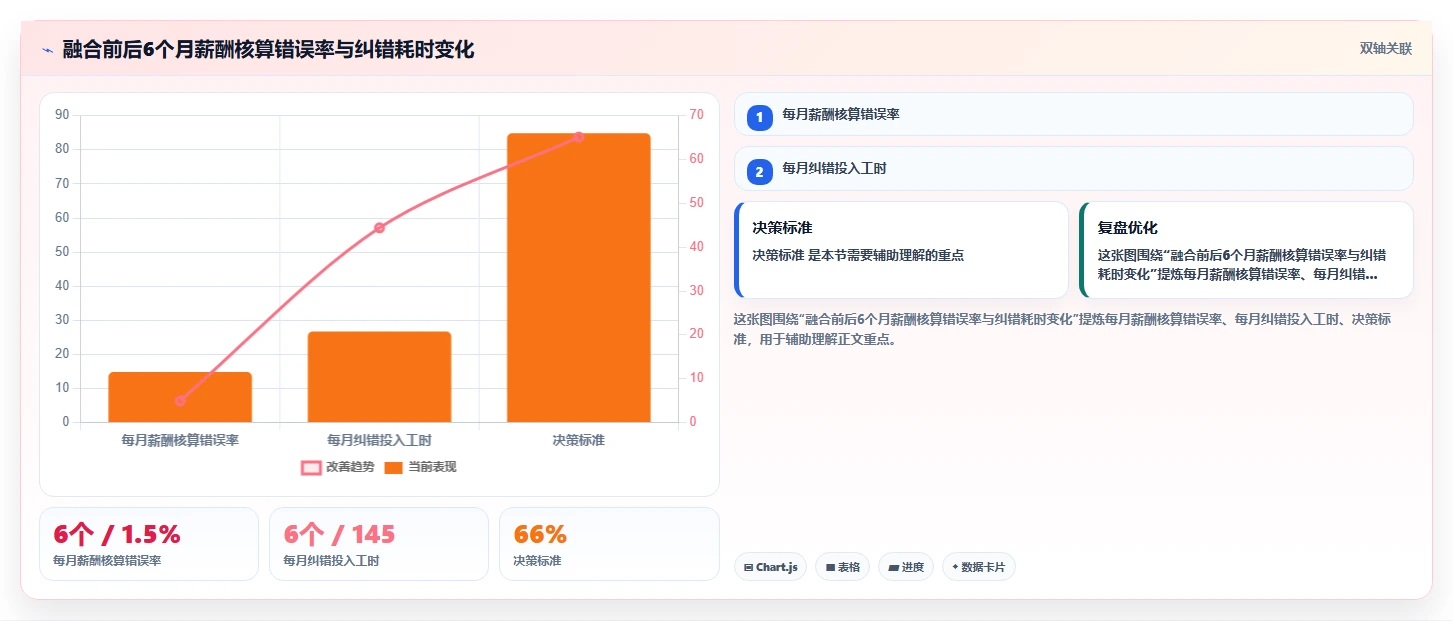Click the orange 当前表现 legend swatch
1453x621 pixels.
(394, 467)
